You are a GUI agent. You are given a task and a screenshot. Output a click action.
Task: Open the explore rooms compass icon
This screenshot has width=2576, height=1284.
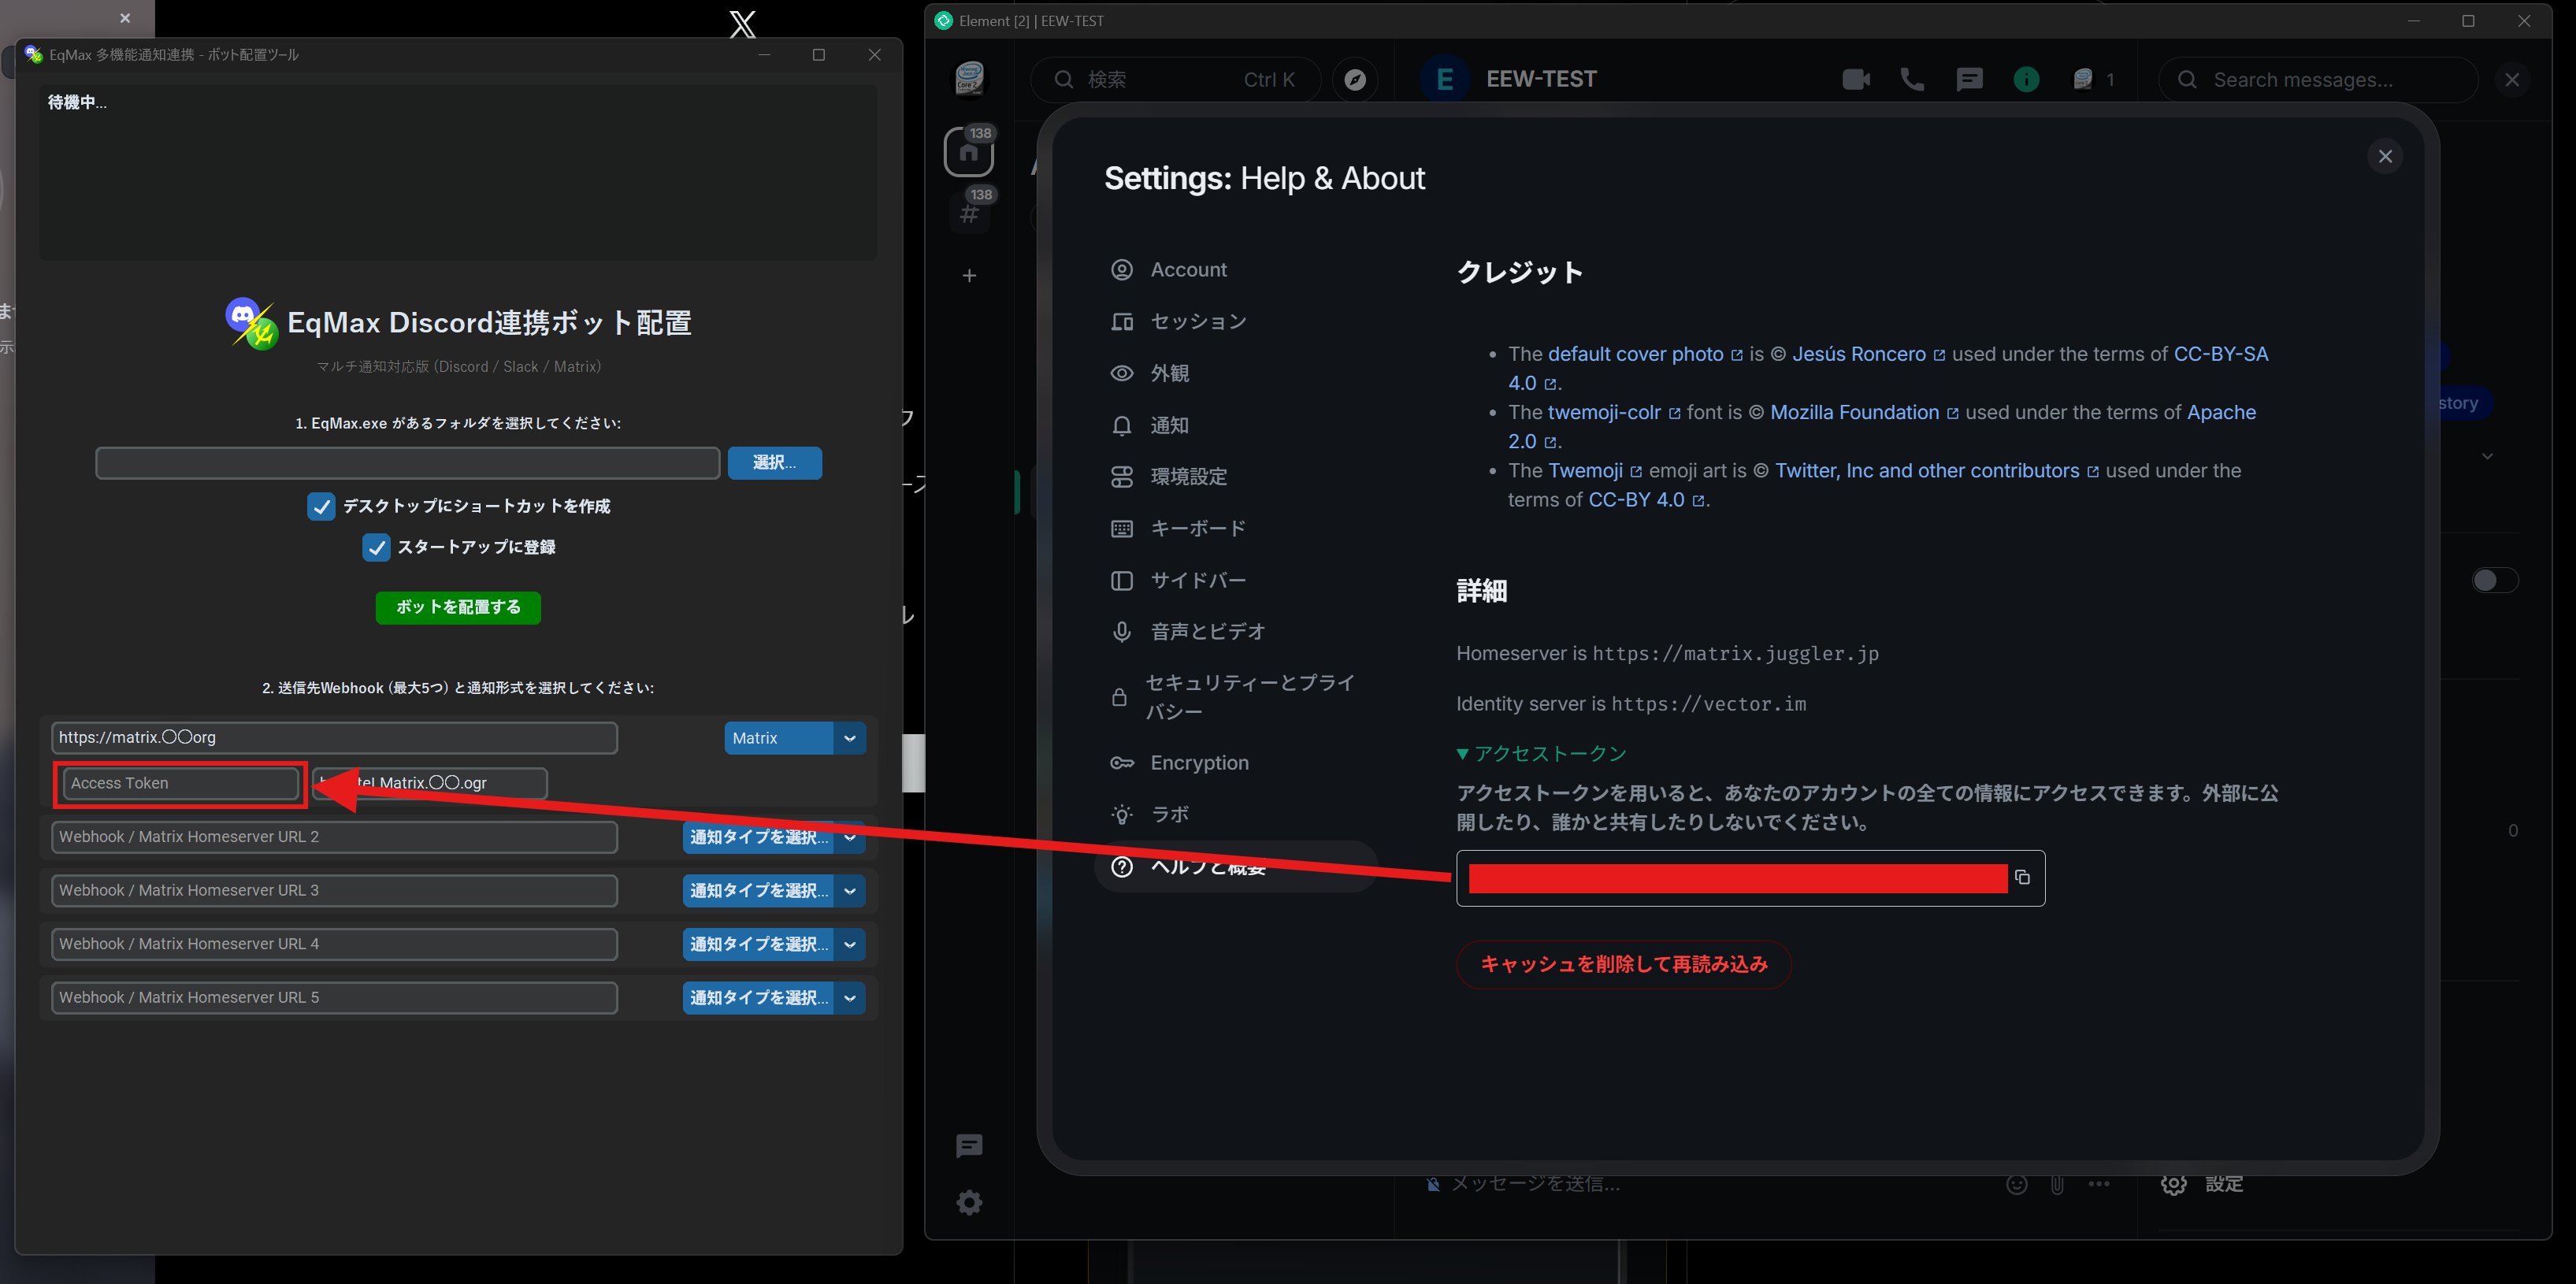click(x=1356, y=79)
